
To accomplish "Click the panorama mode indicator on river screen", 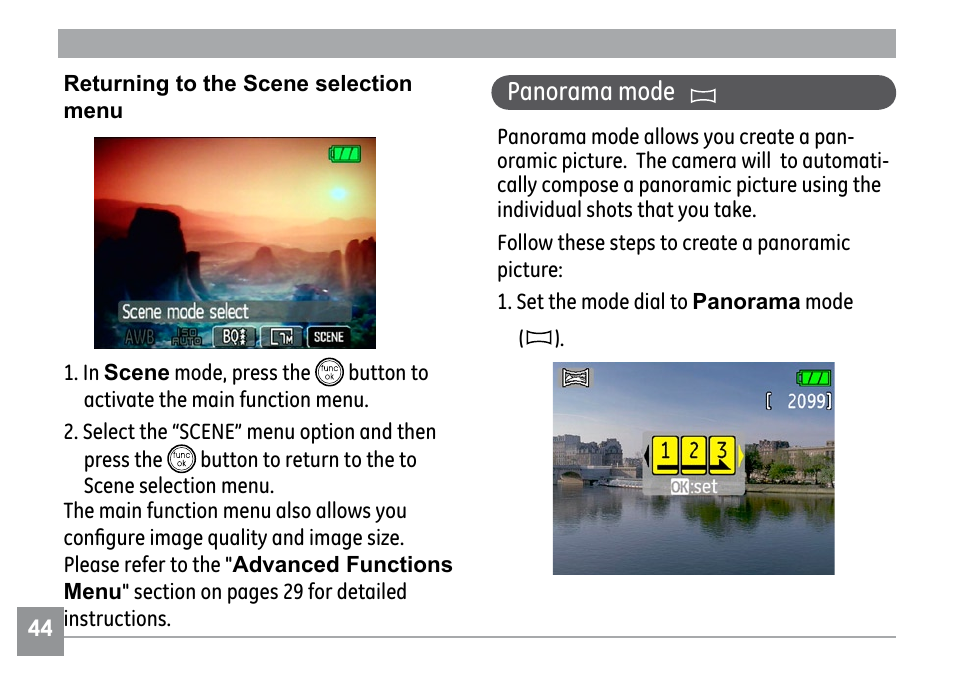I will pos(575,378).
